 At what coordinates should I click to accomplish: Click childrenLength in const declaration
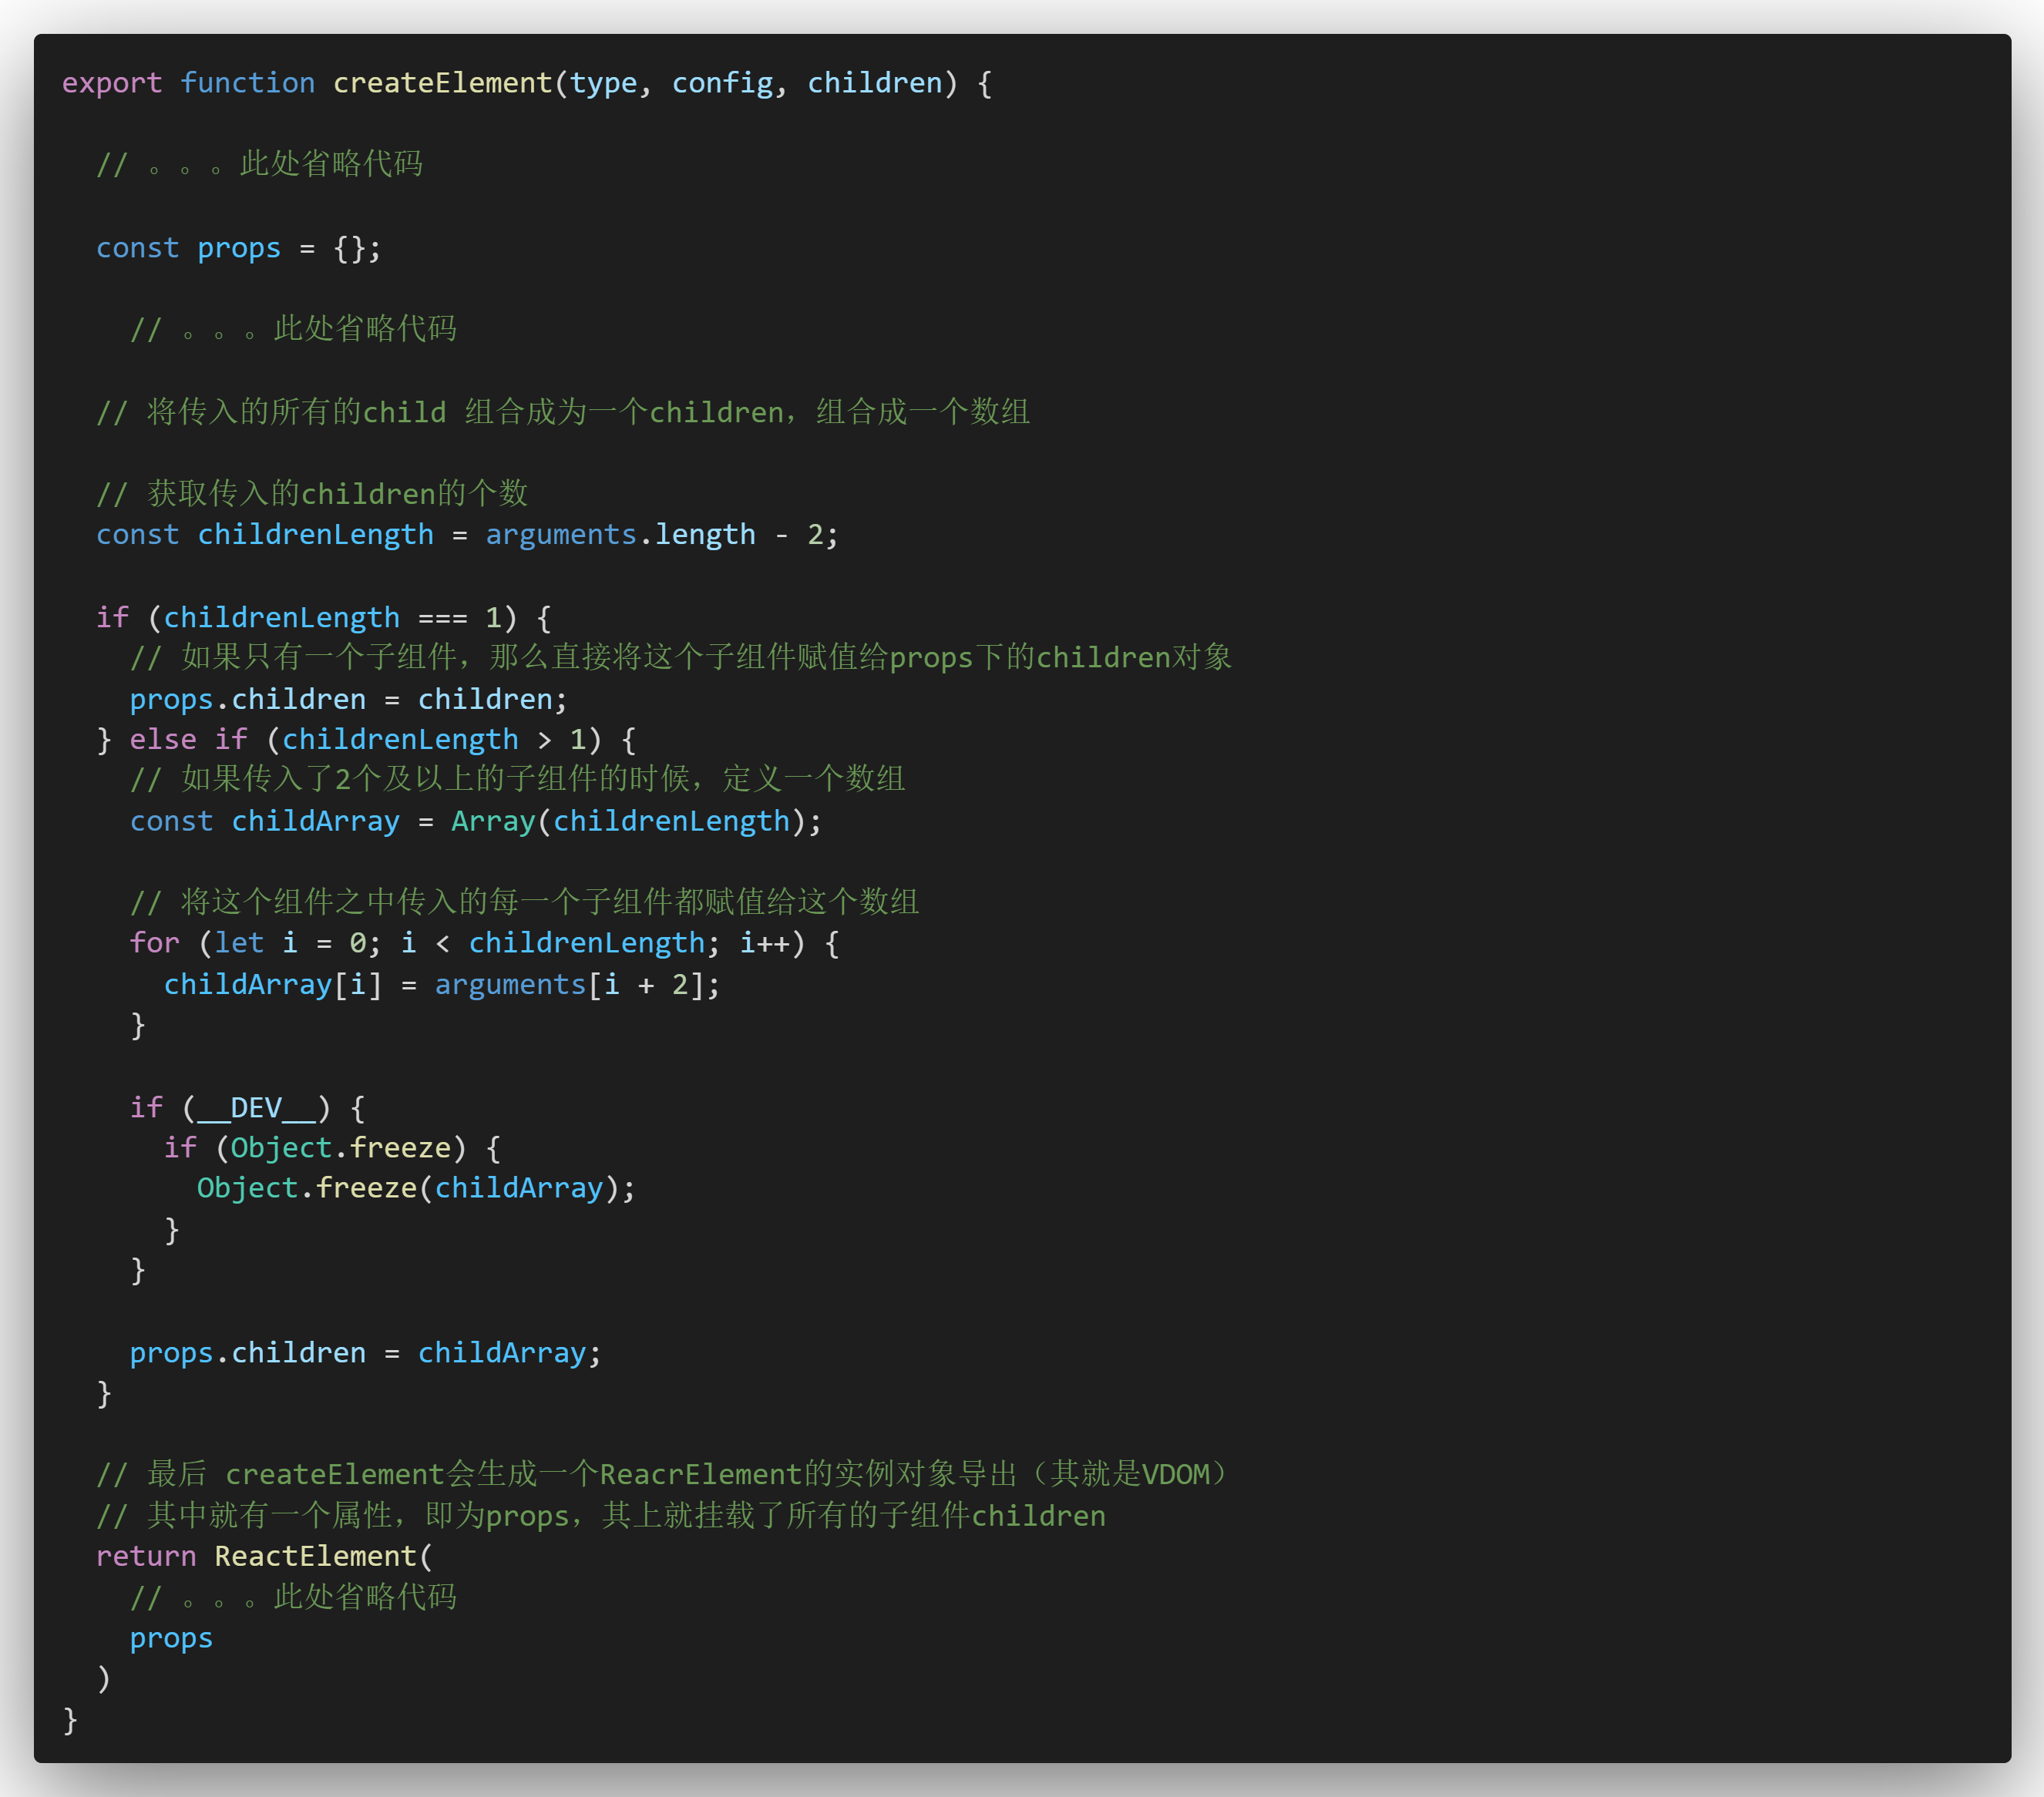point(315,535)
